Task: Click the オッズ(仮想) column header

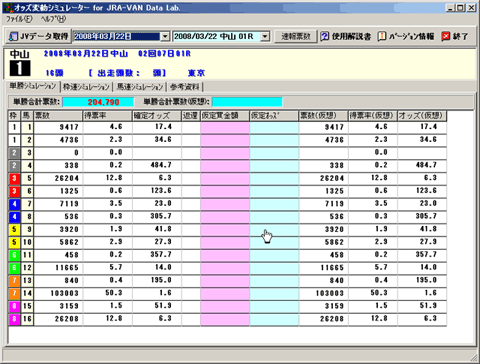Action: (x=422, y=116)
